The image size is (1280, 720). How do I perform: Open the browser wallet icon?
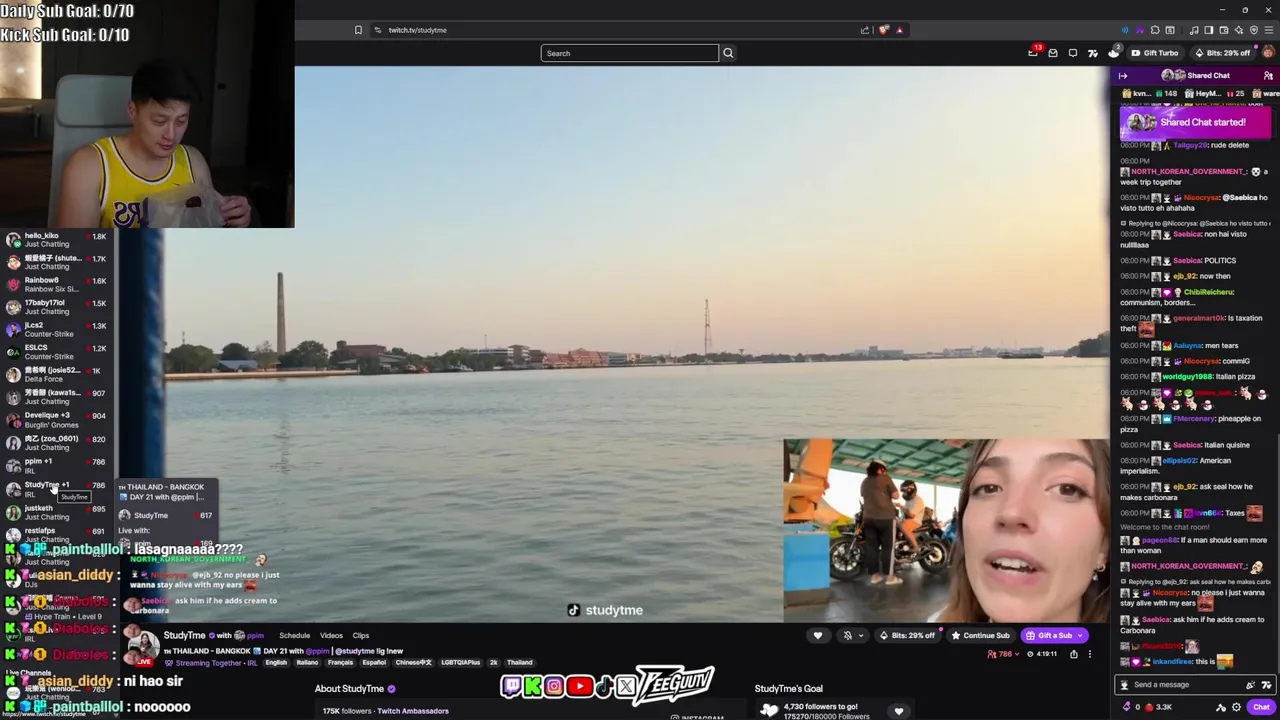pos(1224,30)
